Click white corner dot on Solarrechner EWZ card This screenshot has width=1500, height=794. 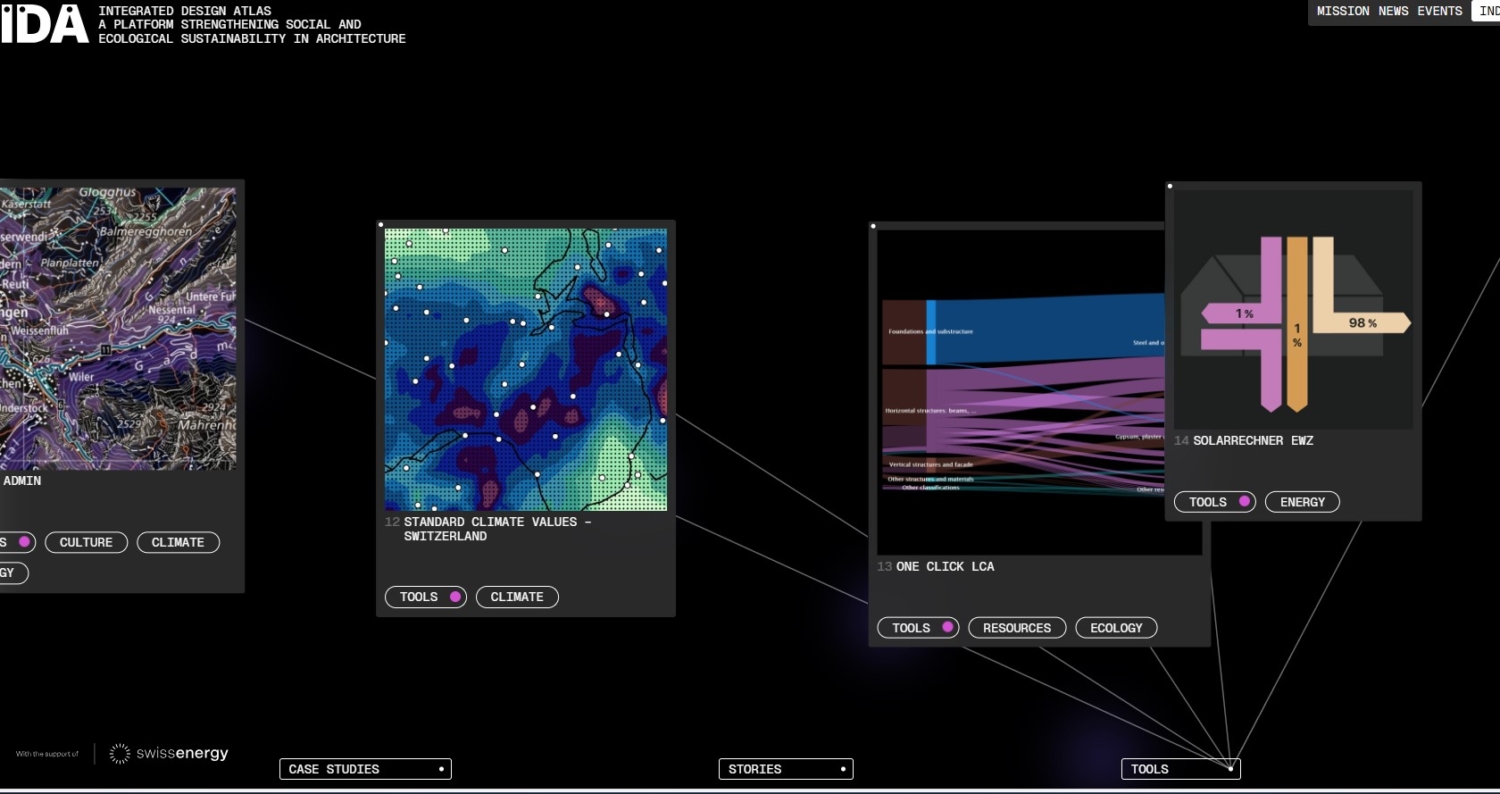(x=1170, y=186)
